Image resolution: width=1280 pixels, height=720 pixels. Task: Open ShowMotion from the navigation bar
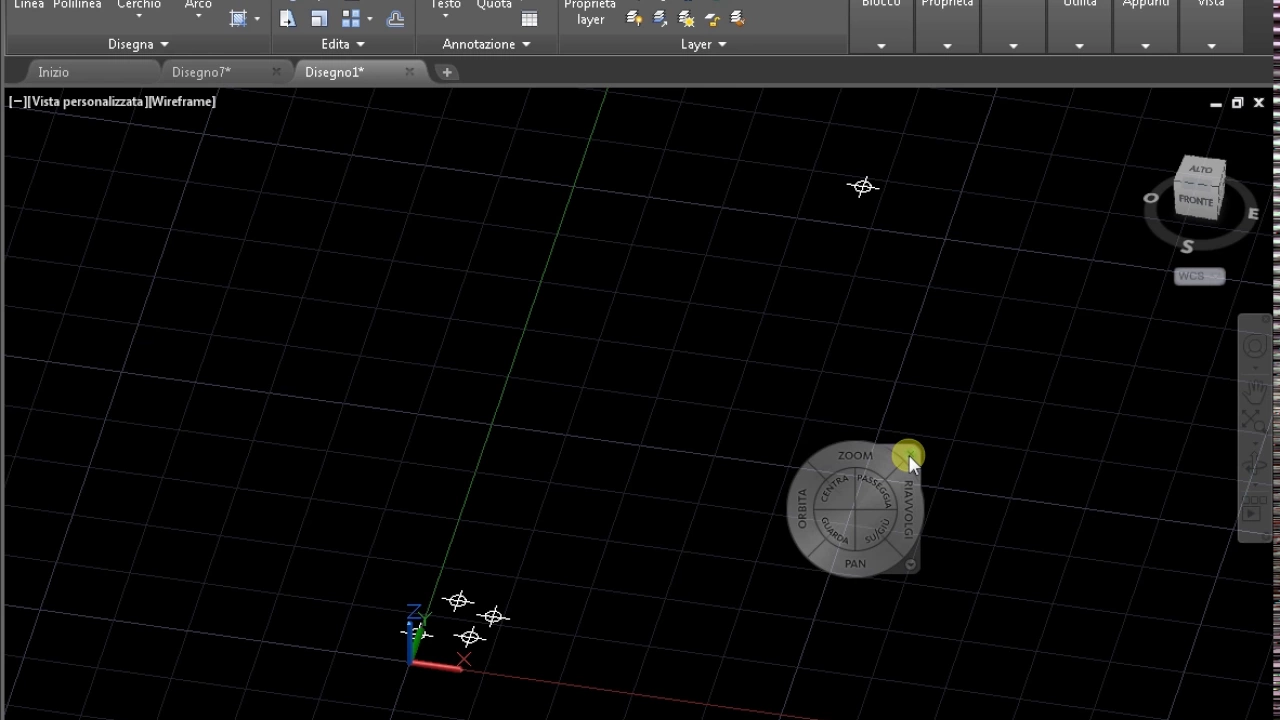tap(1254, 507)
